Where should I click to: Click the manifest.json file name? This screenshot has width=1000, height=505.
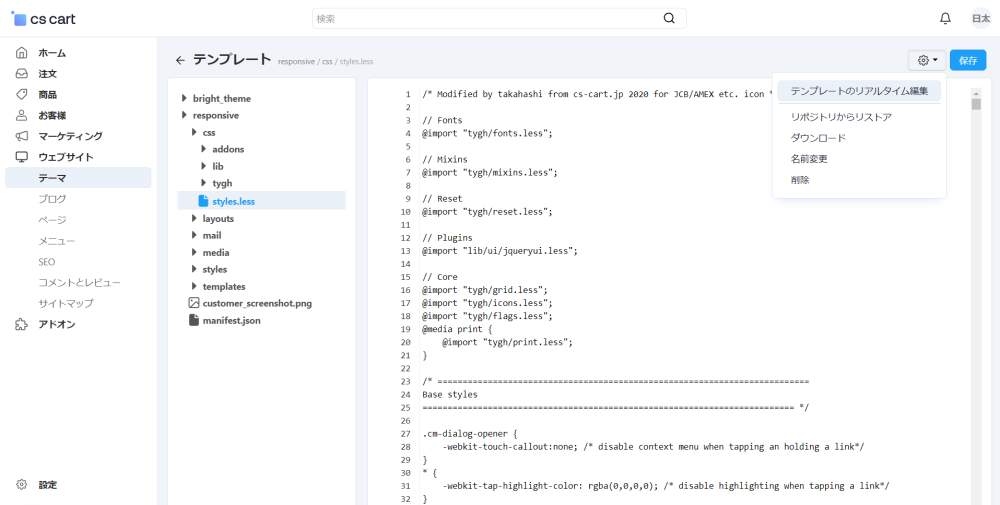(232, 321)
